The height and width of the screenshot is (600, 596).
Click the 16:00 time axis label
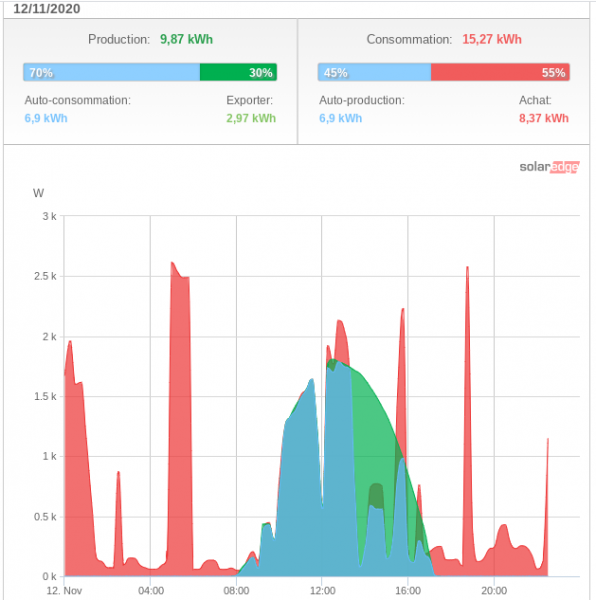pos(408,590)
